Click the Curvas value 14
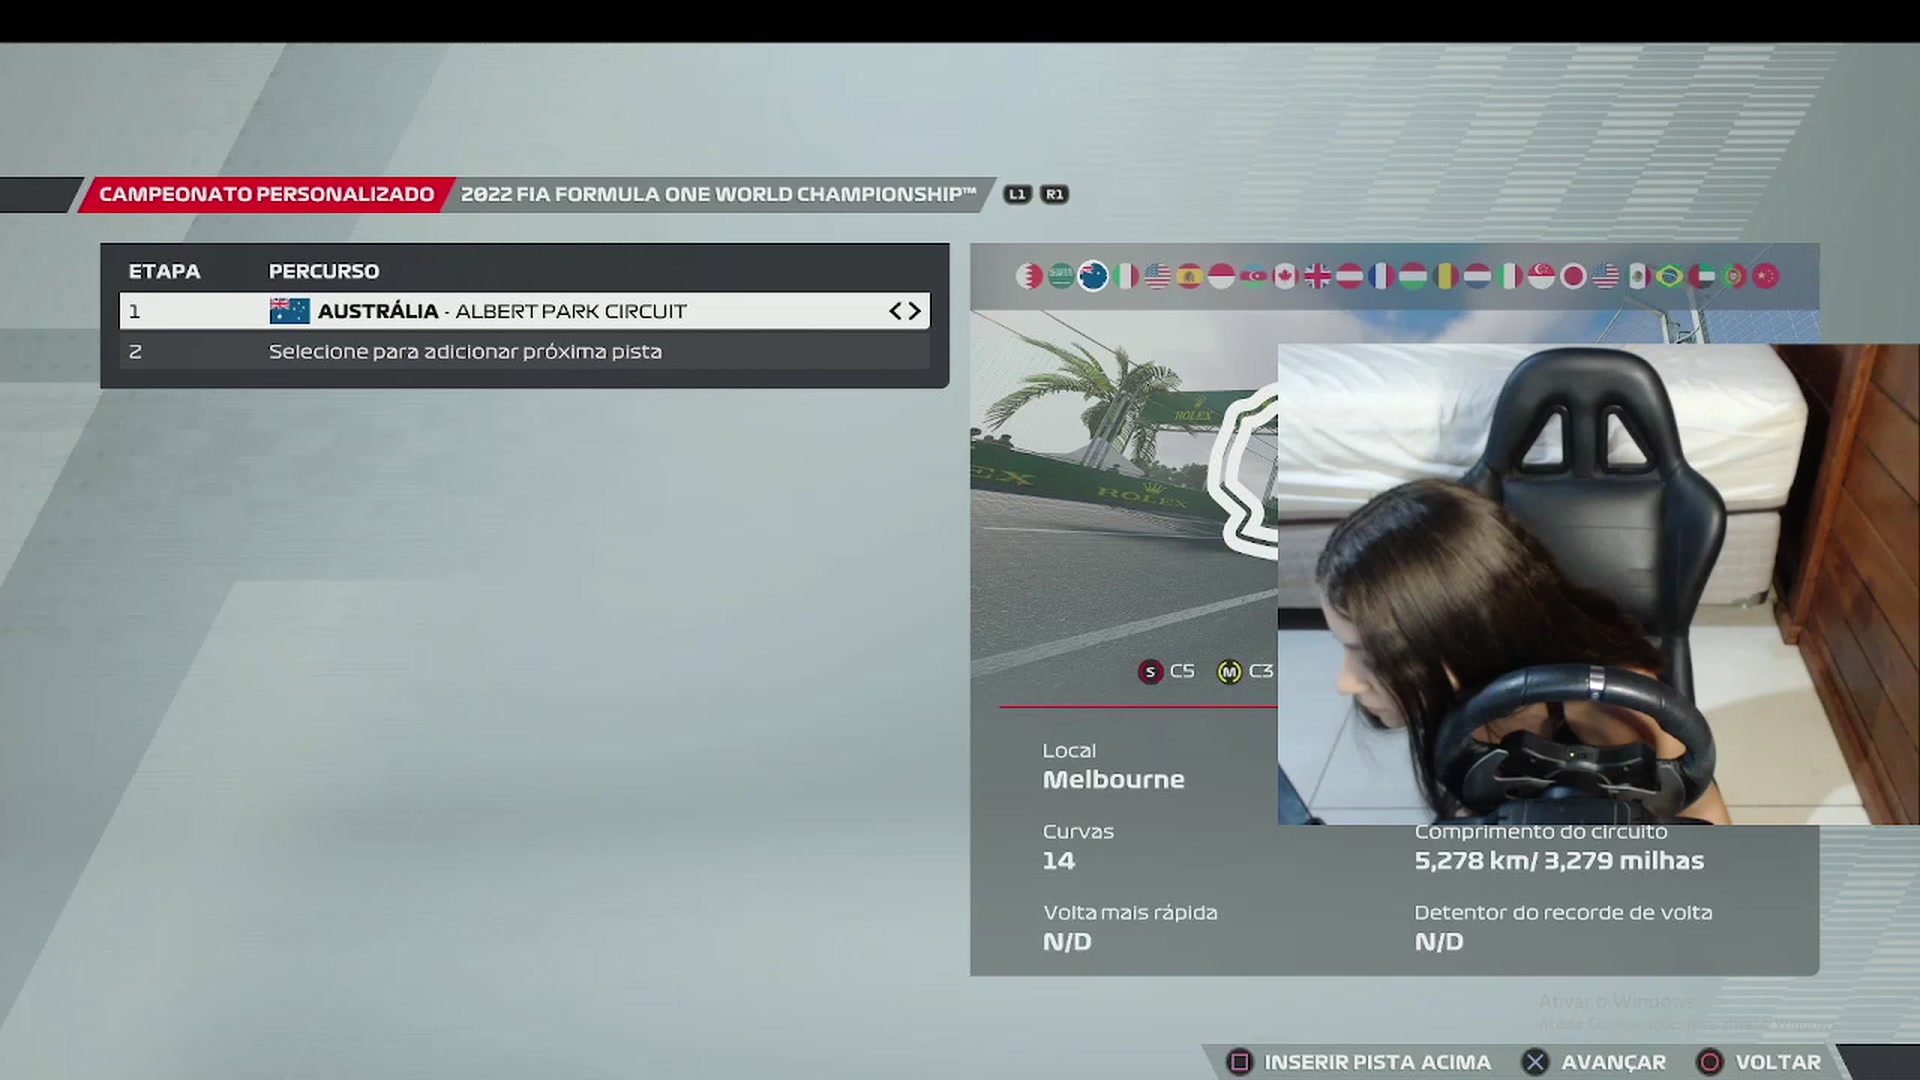Screen dimensions: 1920x1080 (x=1058, y=861)
